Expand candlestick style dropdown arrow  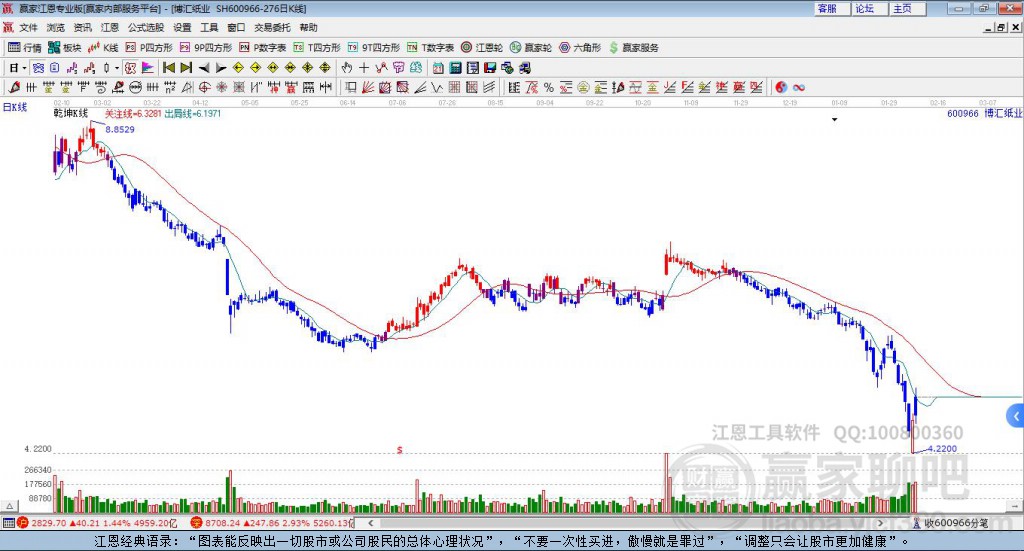[117, 68]
